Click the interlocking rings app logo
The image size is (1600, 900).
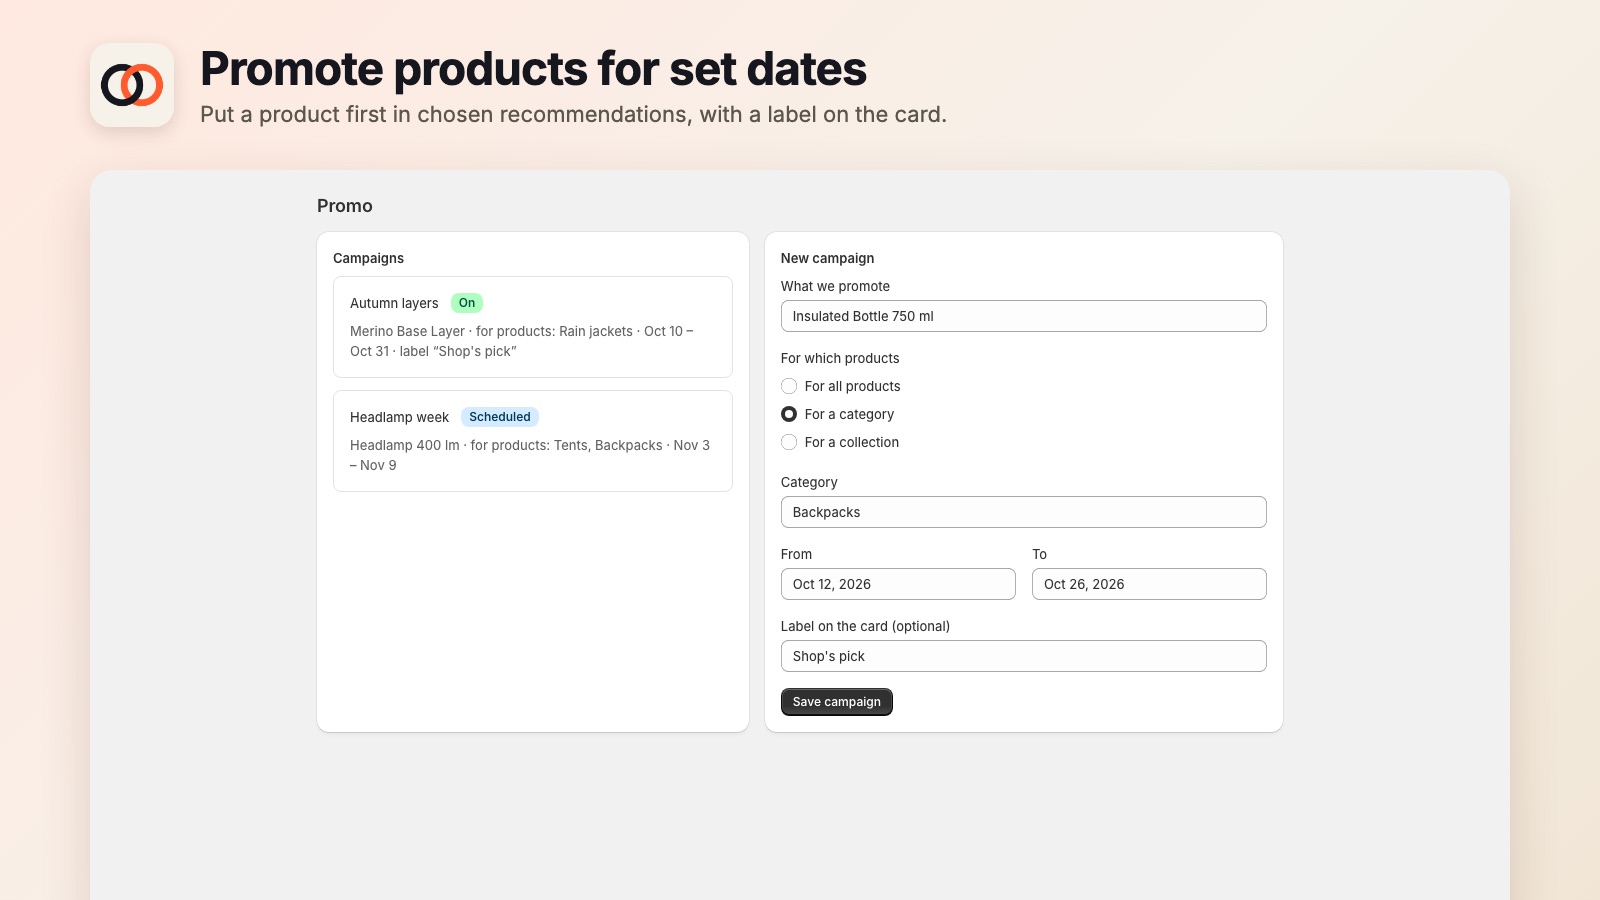click(x=132, y=85)
